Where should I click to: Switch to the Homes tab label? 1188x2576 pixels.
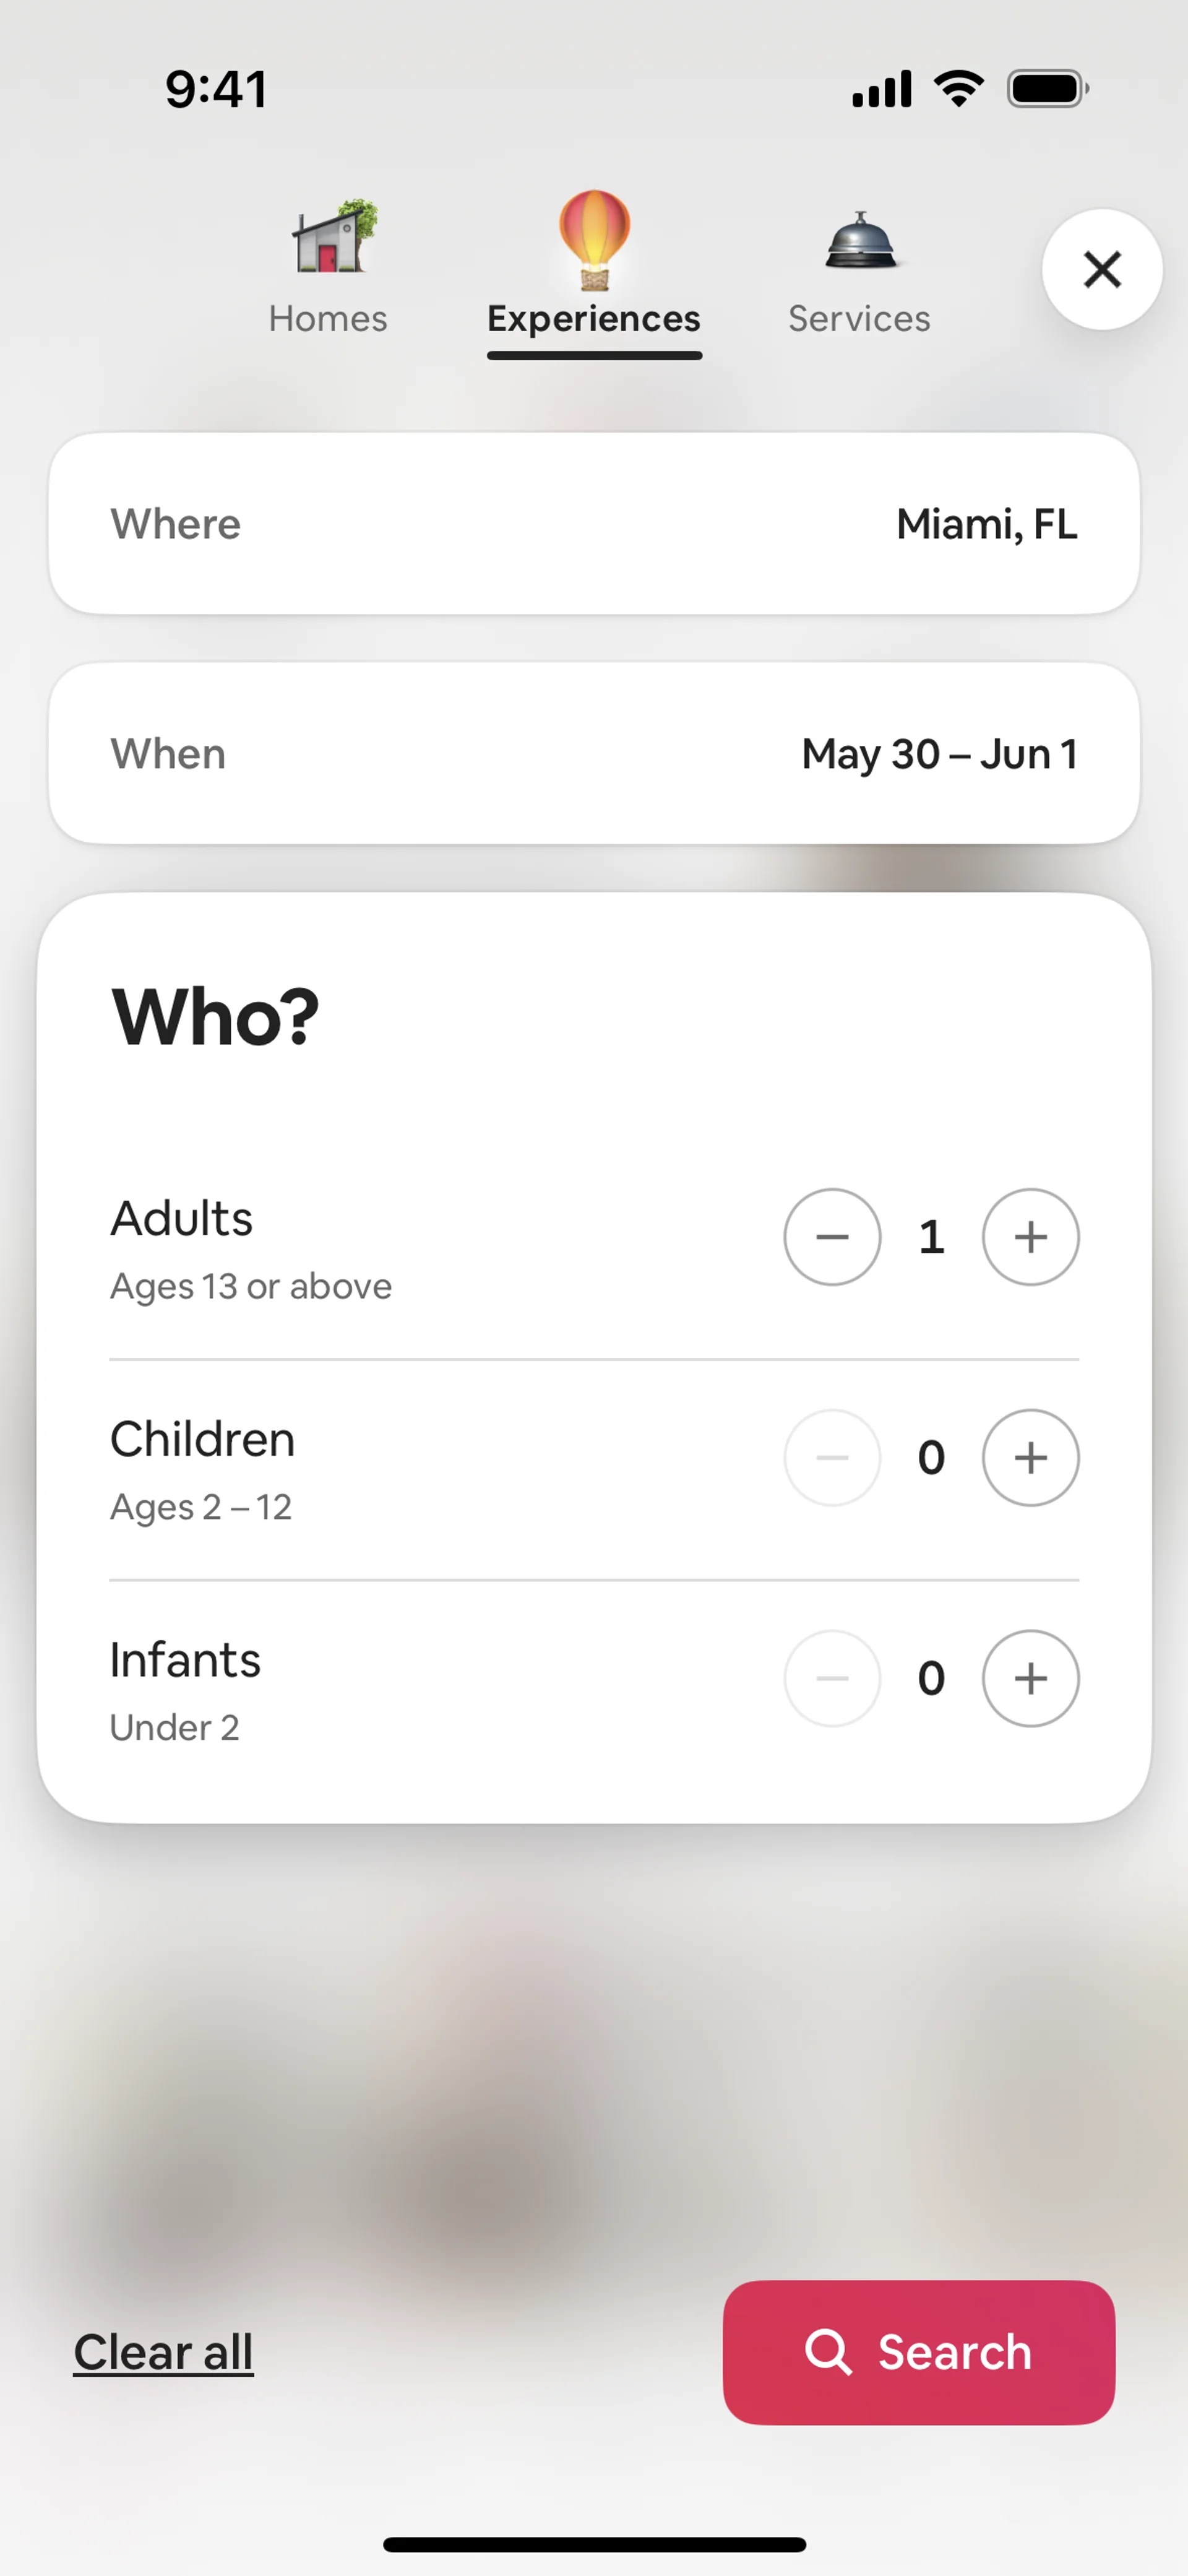[x=328, y=319]
